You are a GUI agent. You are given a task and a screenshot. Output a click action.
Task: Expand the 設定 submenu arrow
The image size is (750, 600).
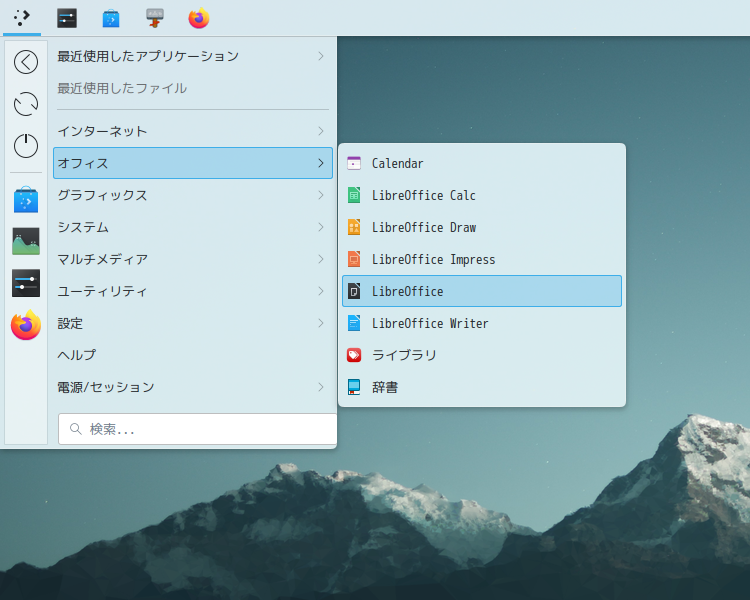click(321, 323)
